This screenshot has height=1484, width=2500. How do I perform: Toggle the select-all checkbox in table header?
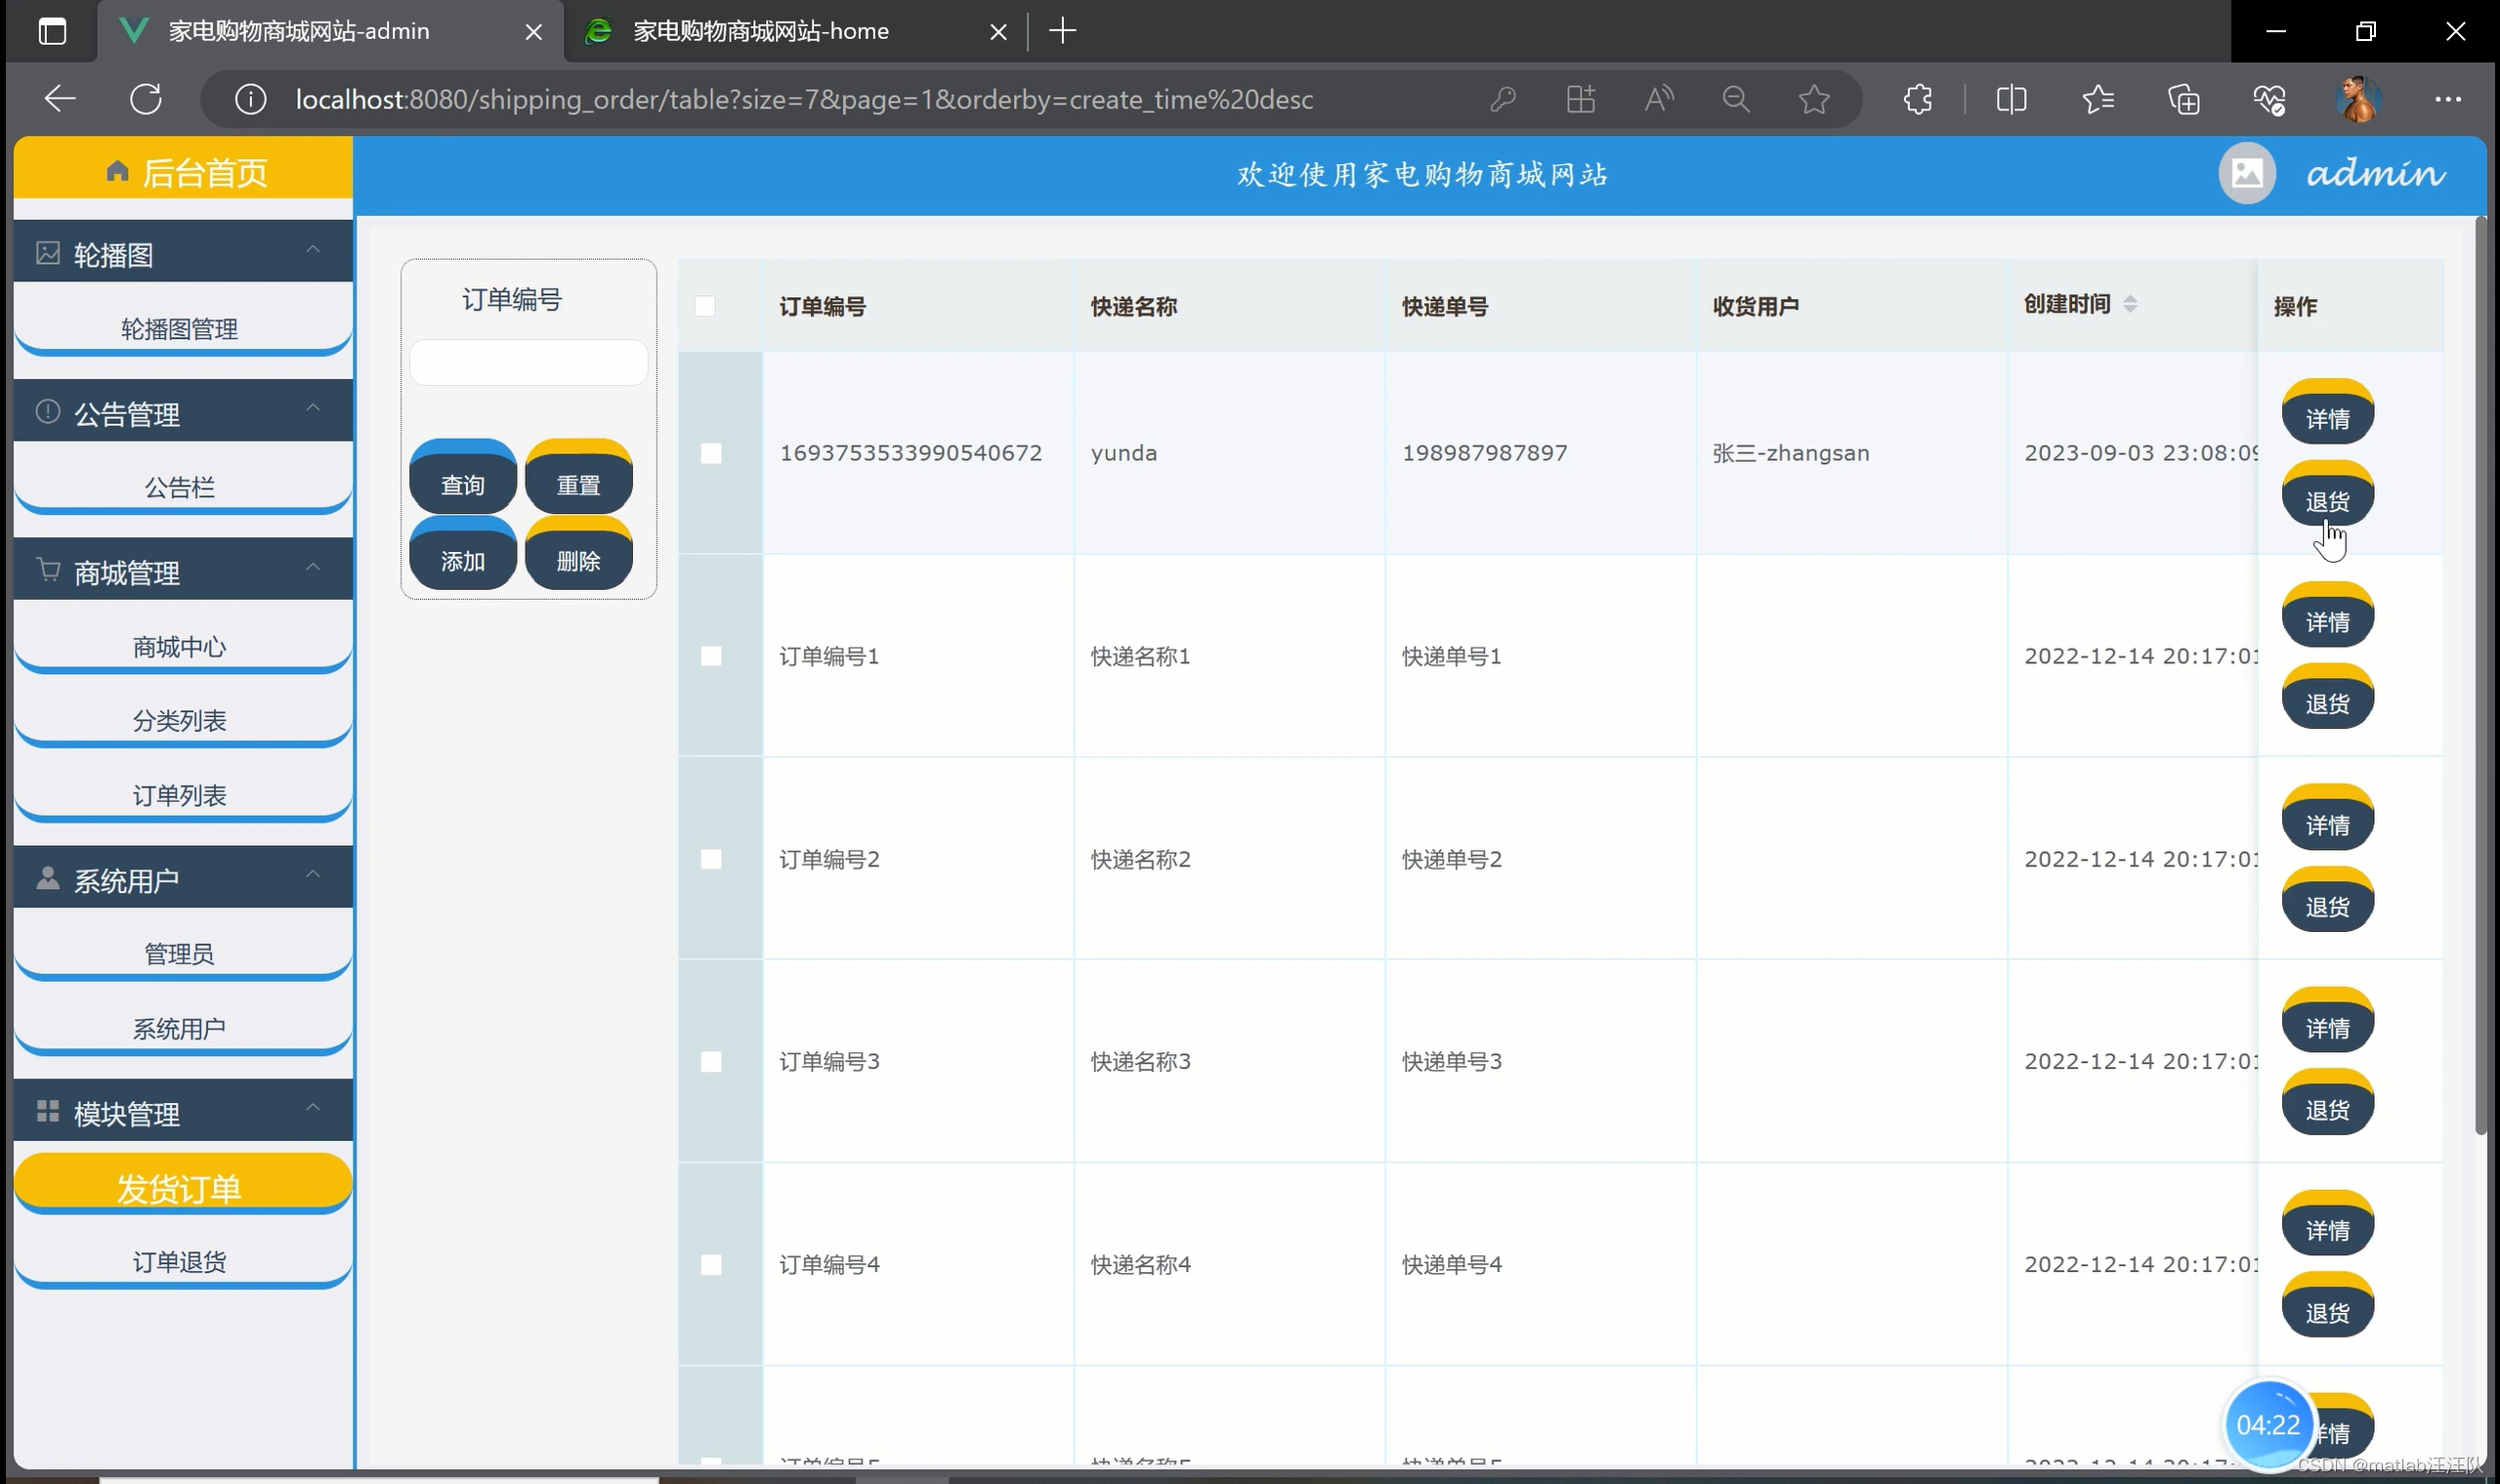705,306
